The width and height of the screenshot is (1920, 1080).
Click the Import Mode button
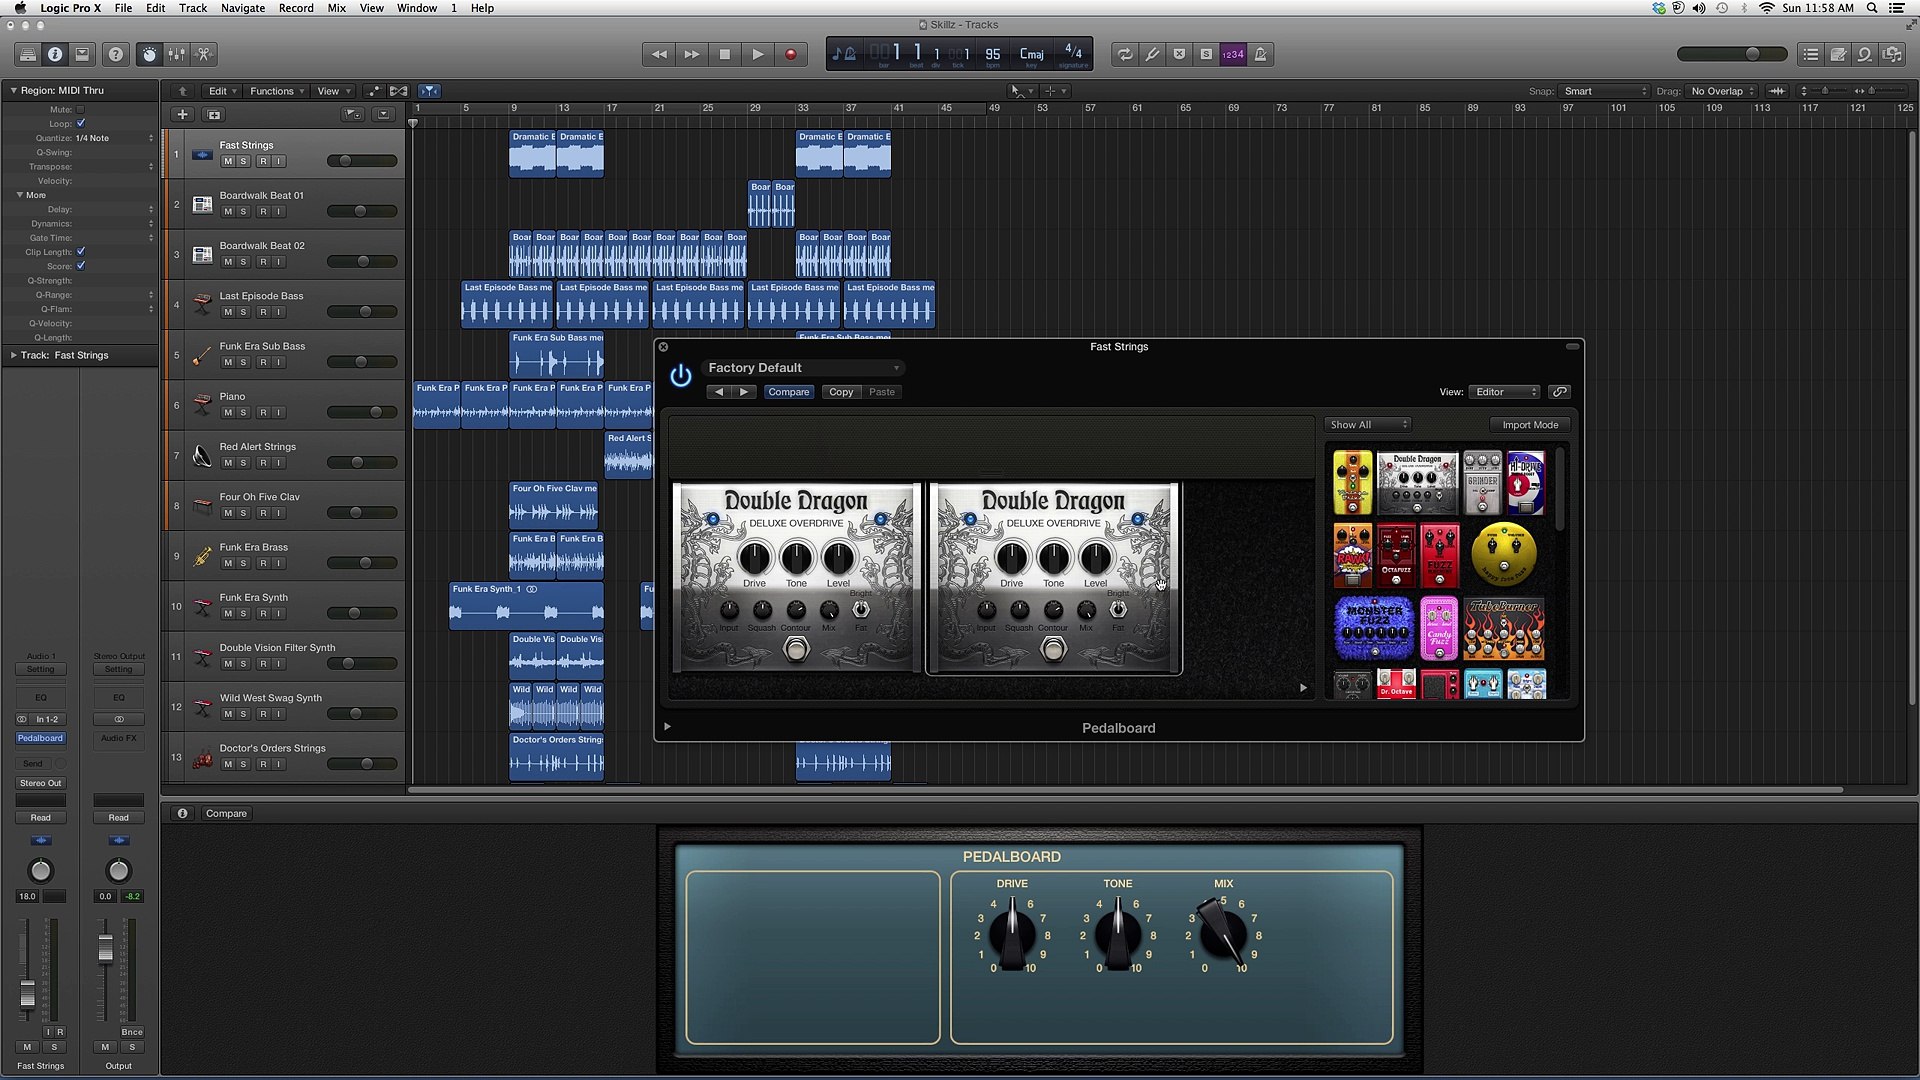click(x=1529, y=425)
